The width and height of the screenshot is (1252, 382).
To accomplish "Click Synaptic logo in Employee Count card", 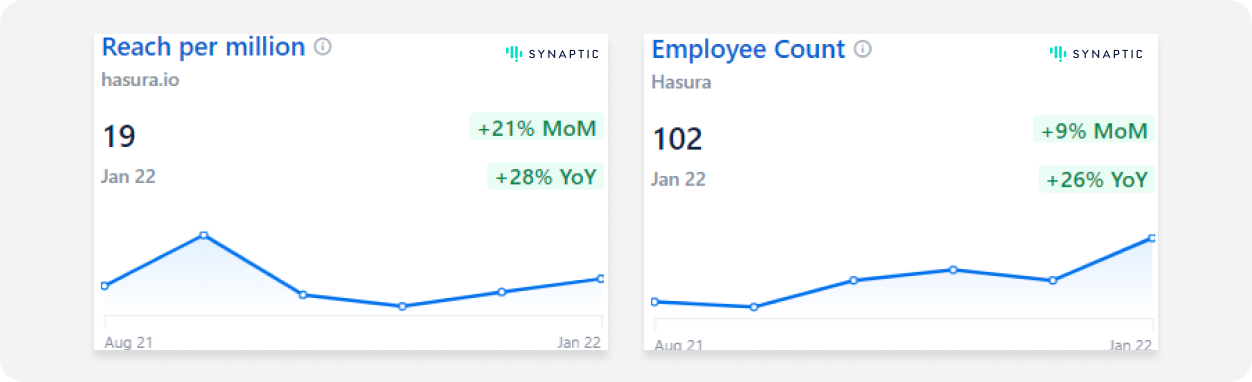I will [1096, 54].
